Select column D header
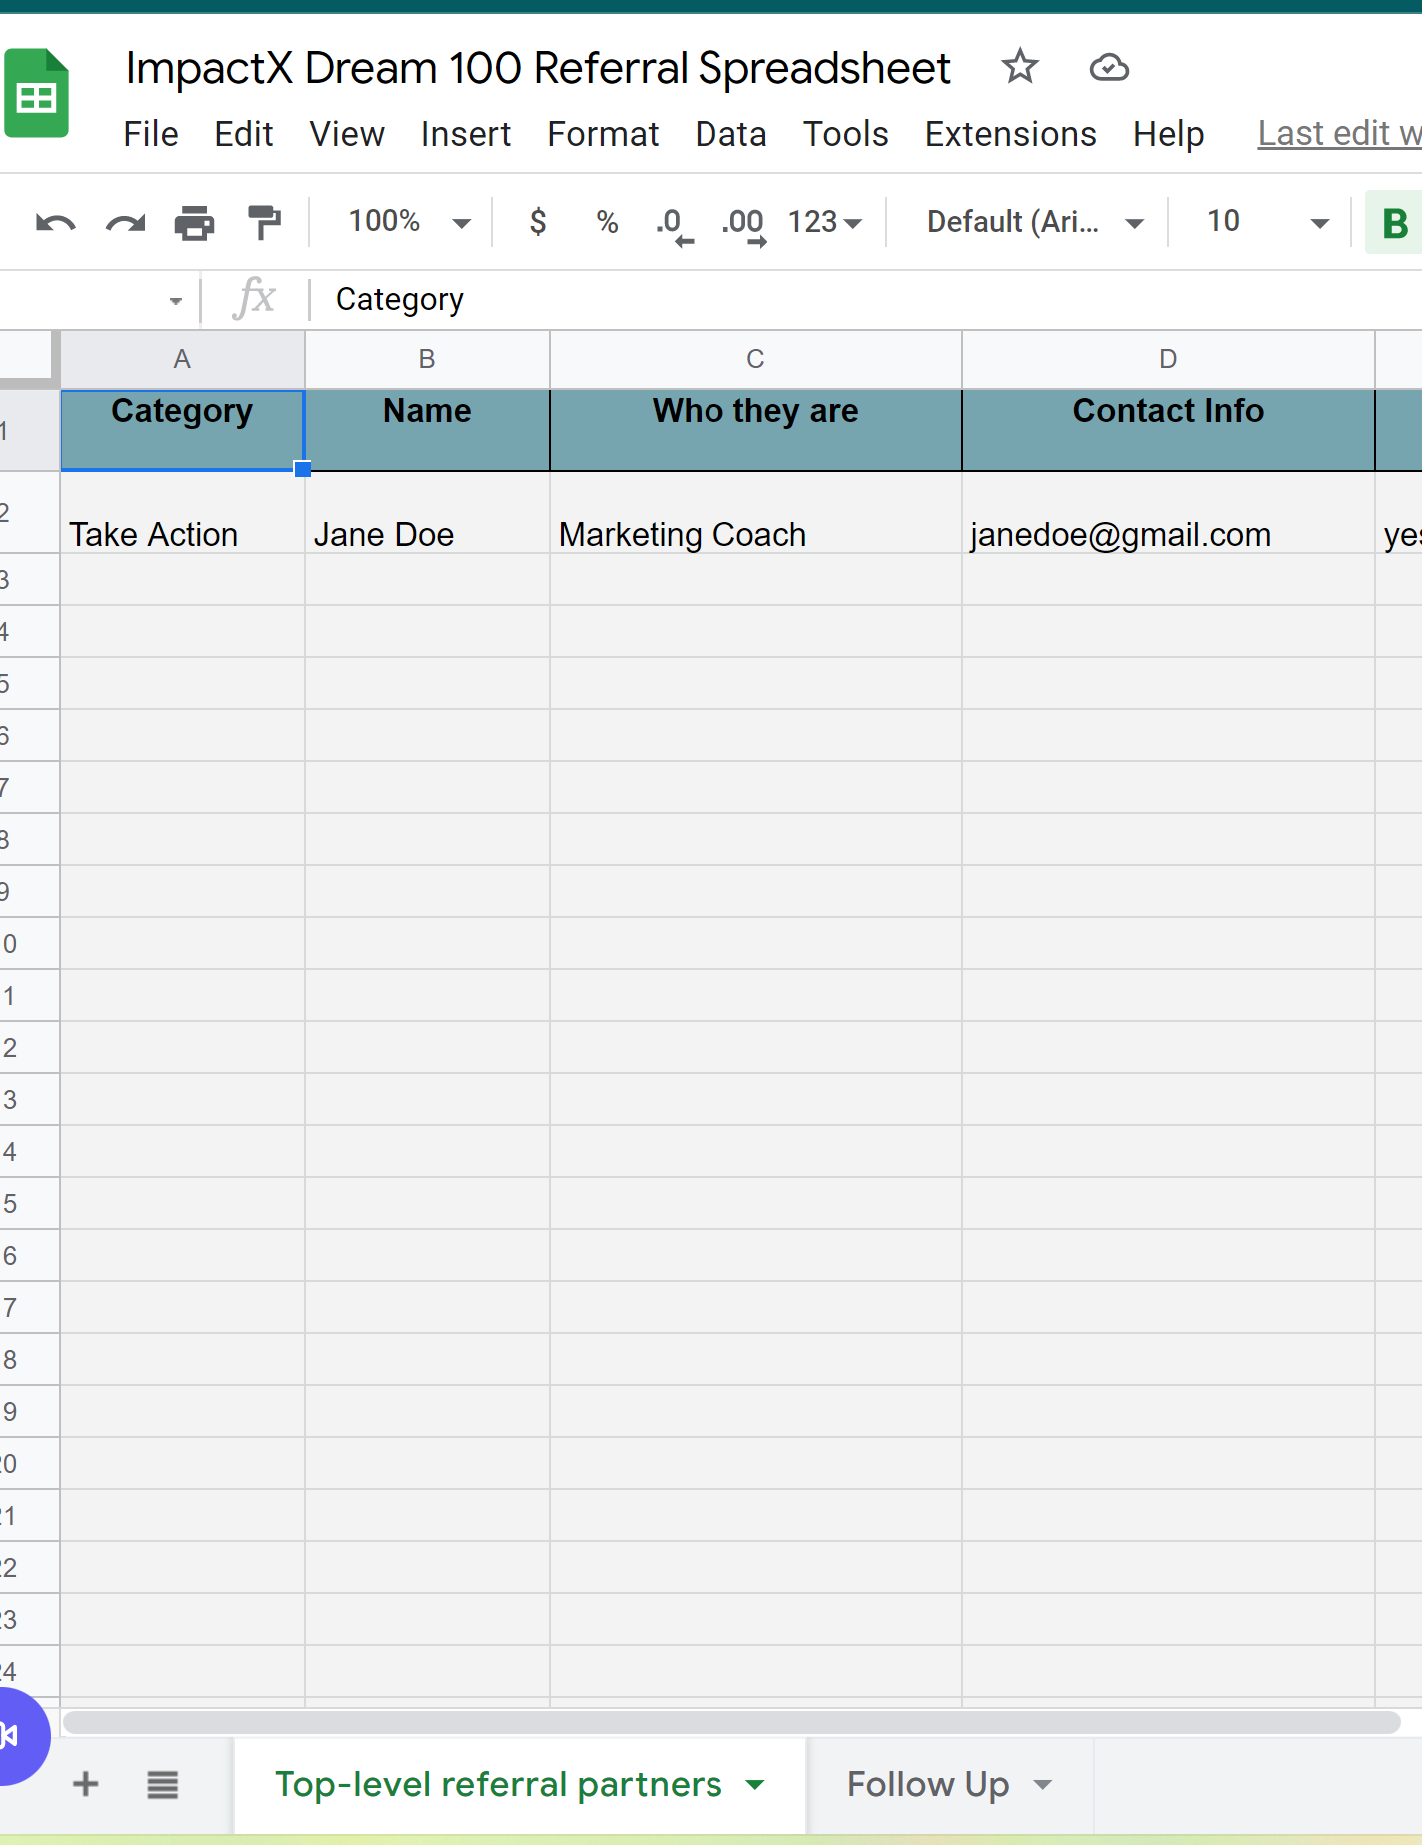This screenshot has height=1845, width=1422. coord(1168,359)
